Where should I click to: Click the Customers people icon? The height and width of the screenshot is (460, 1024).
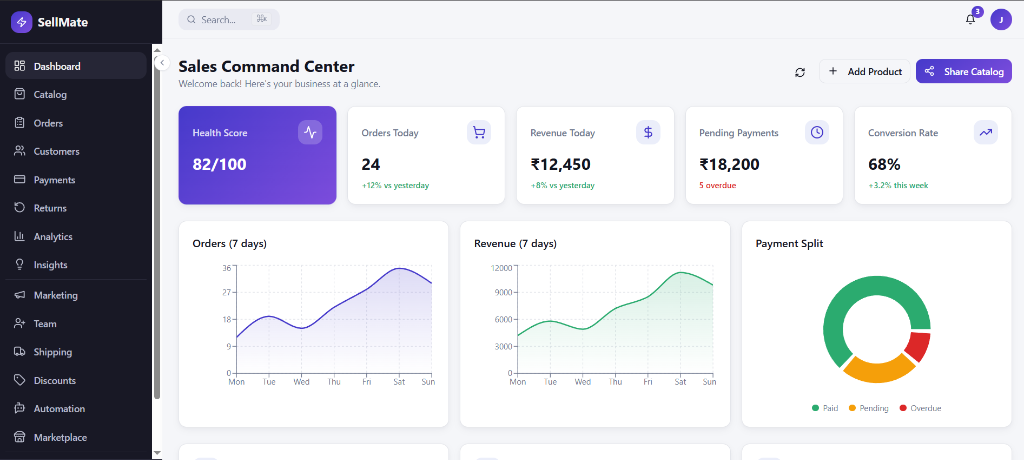click(20, 151)
